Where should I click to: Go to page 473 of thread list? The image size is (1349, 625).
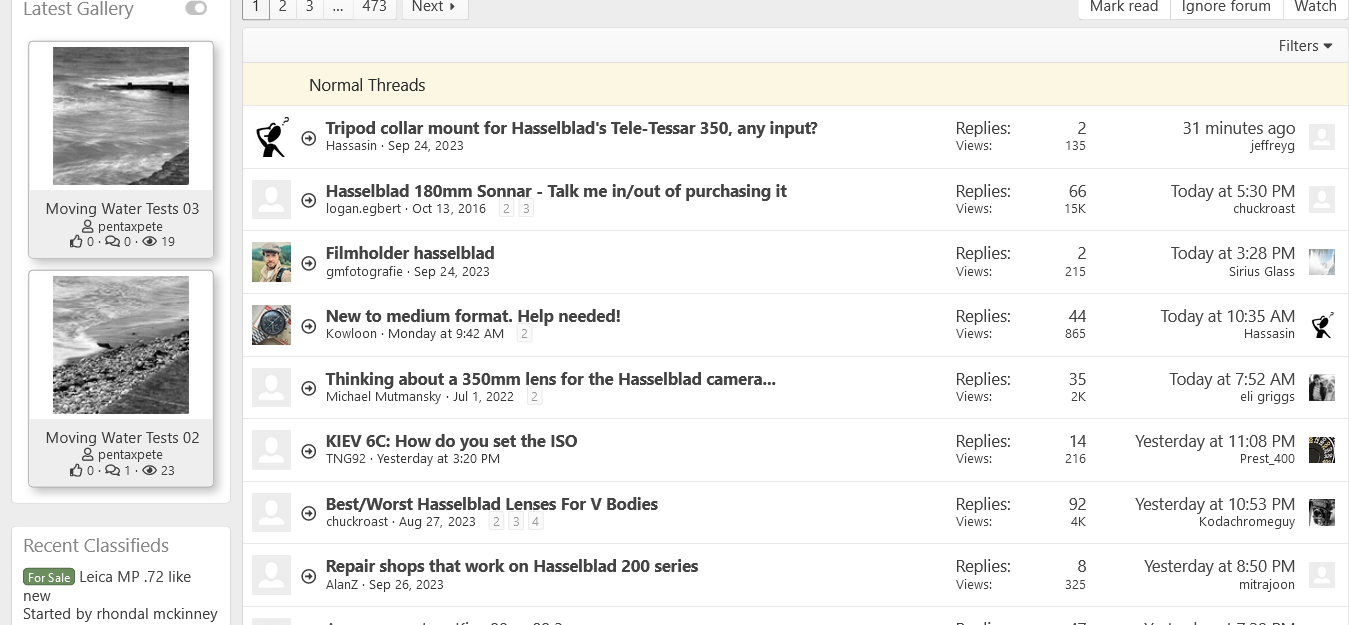[x=374, y=7]
